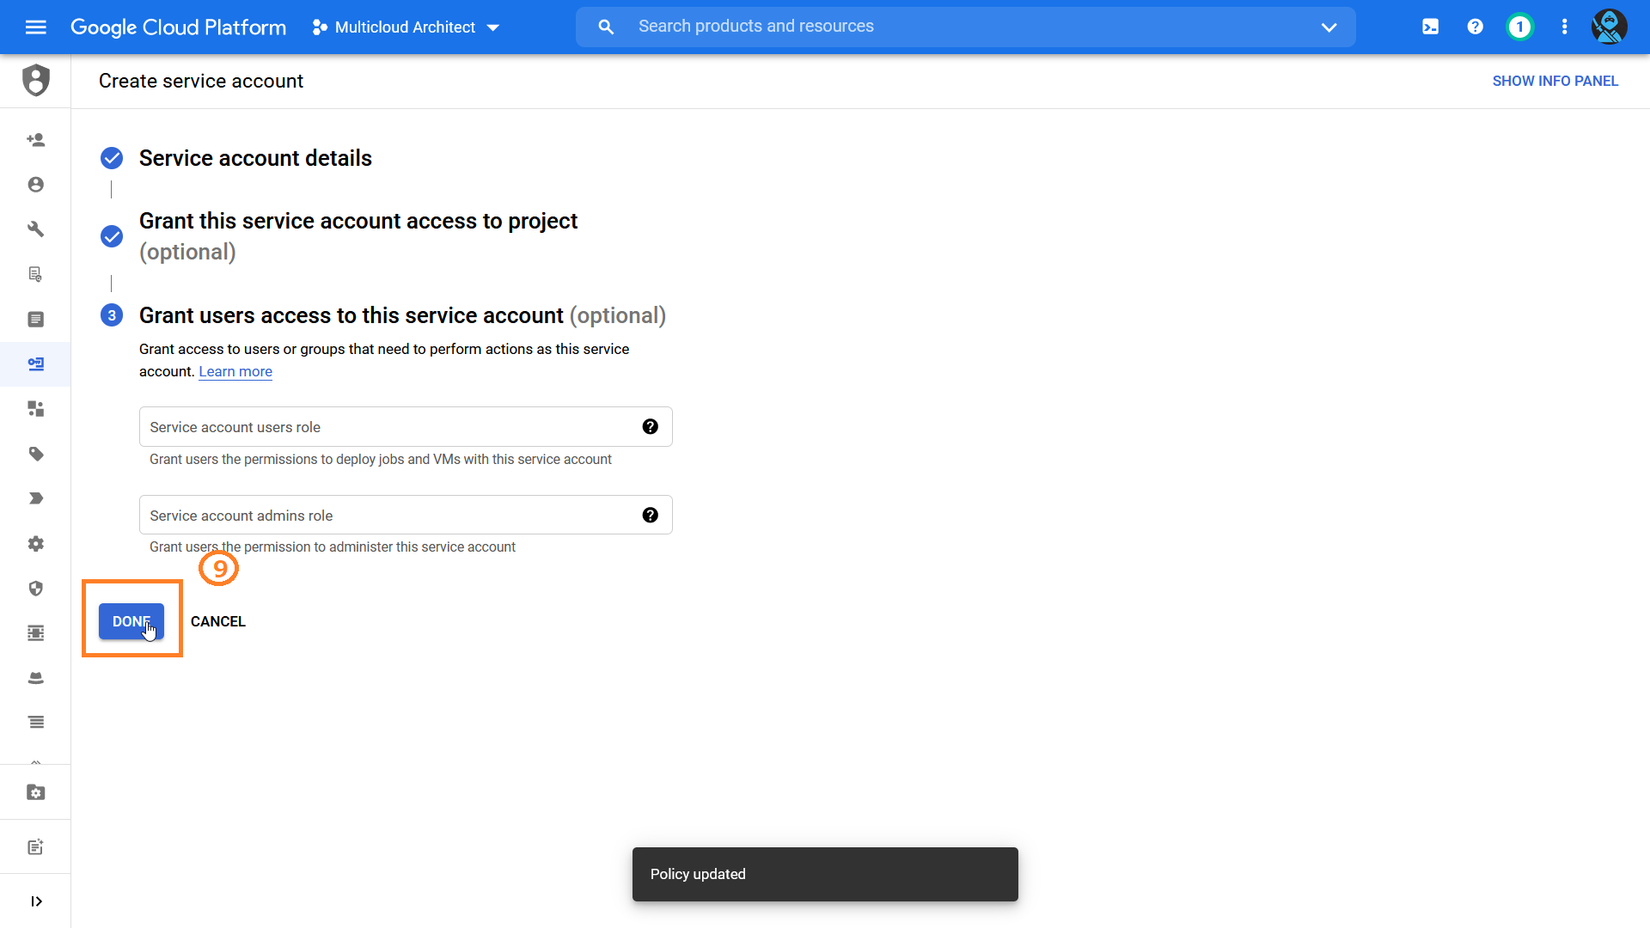Open the Learn more link

(x=235, y=371)
